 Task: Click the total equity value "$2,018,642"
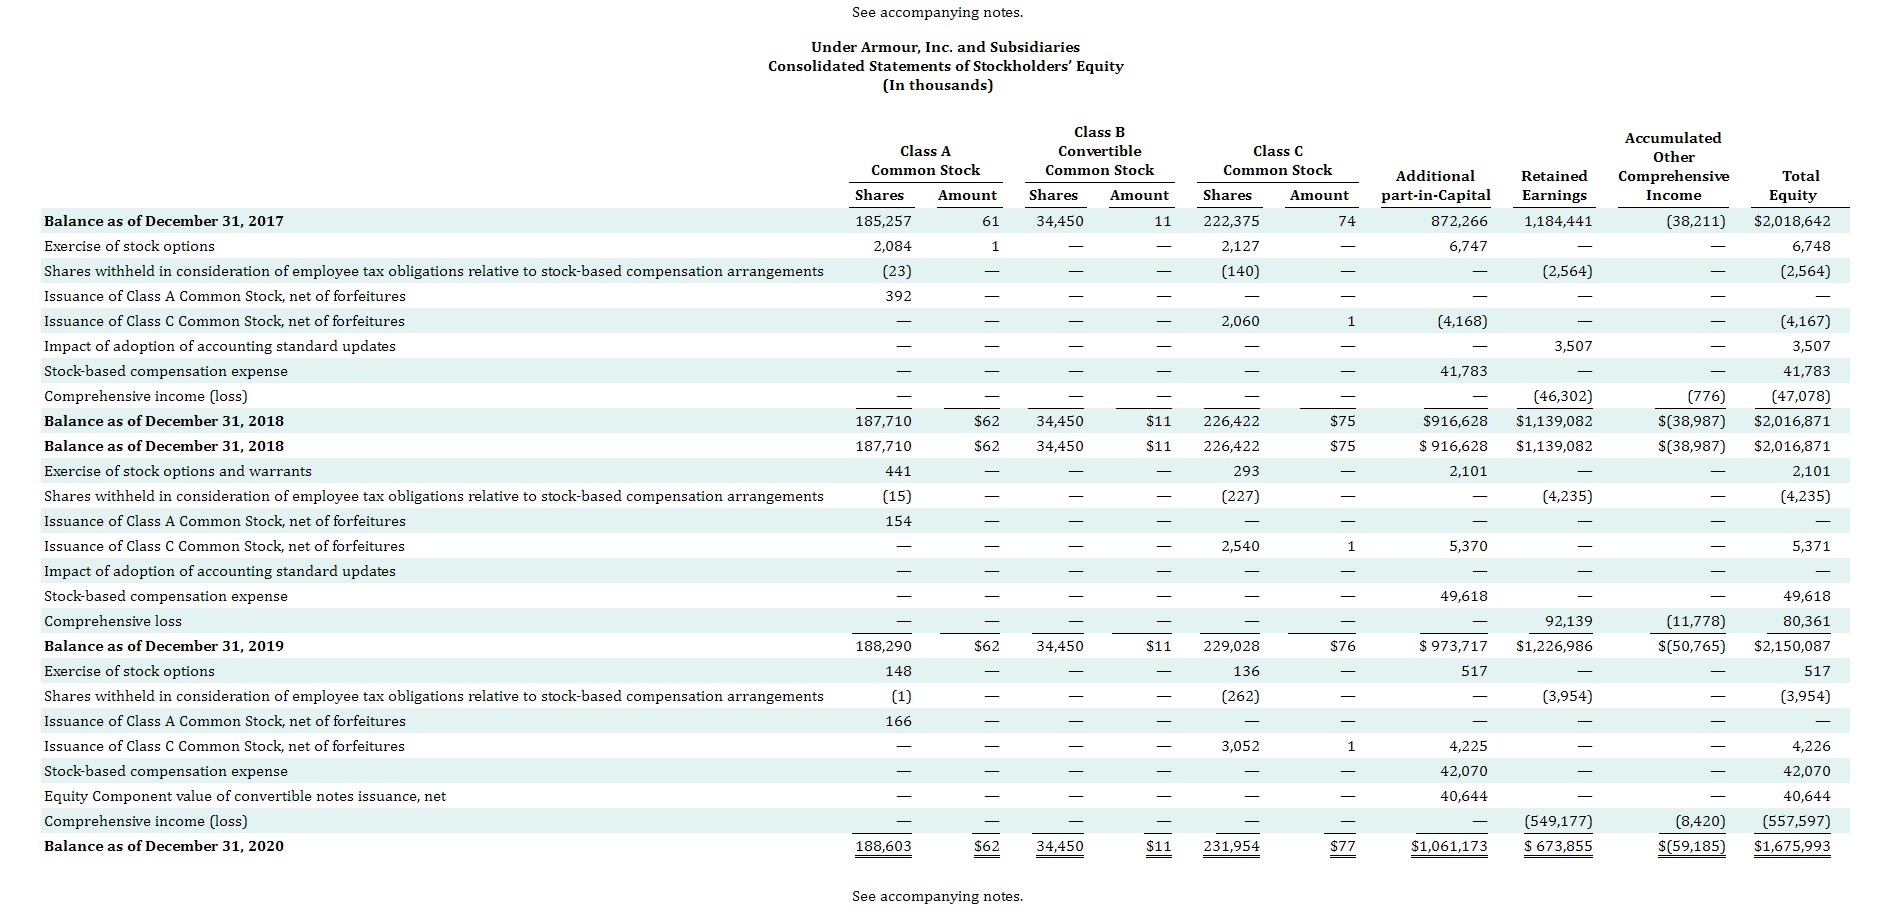(1792, 221)
